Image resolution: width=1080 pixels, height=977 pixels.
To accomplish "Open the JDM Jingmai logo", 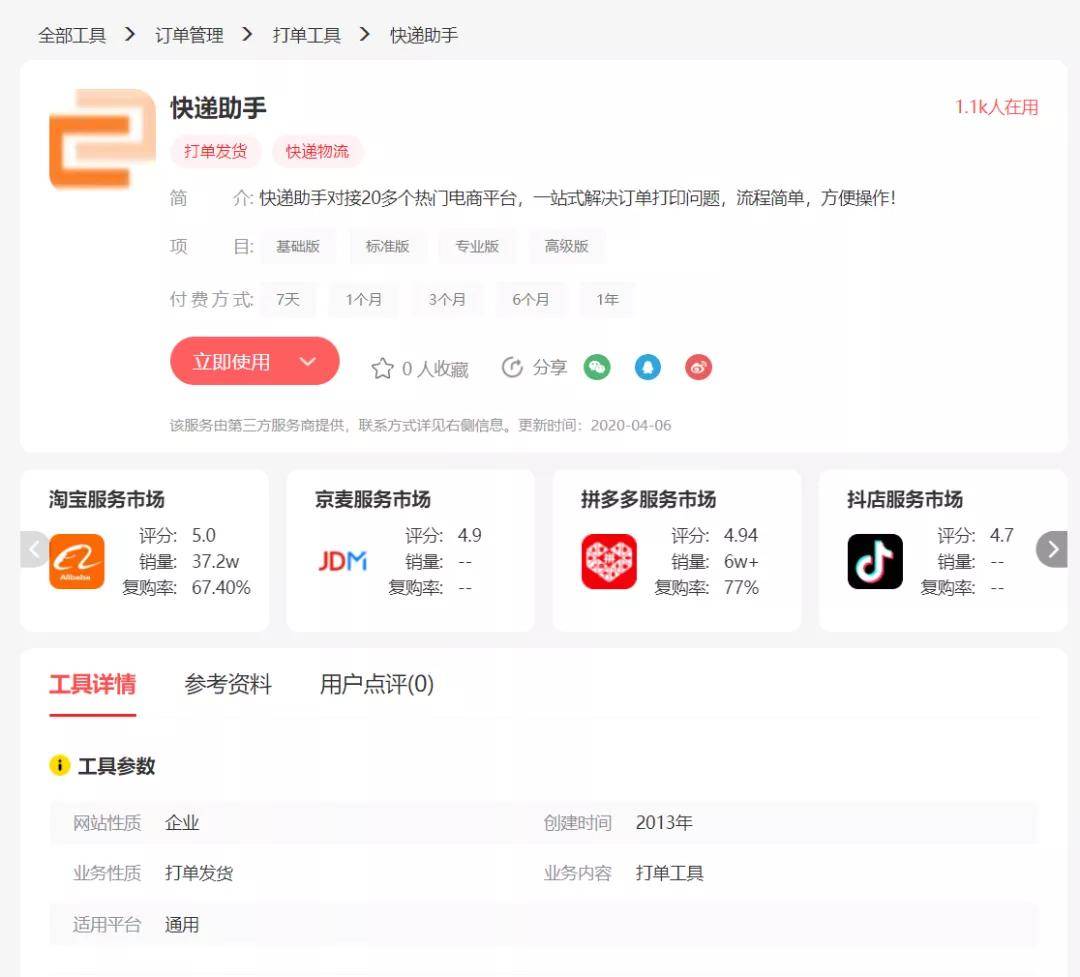I will coord(342,561).
